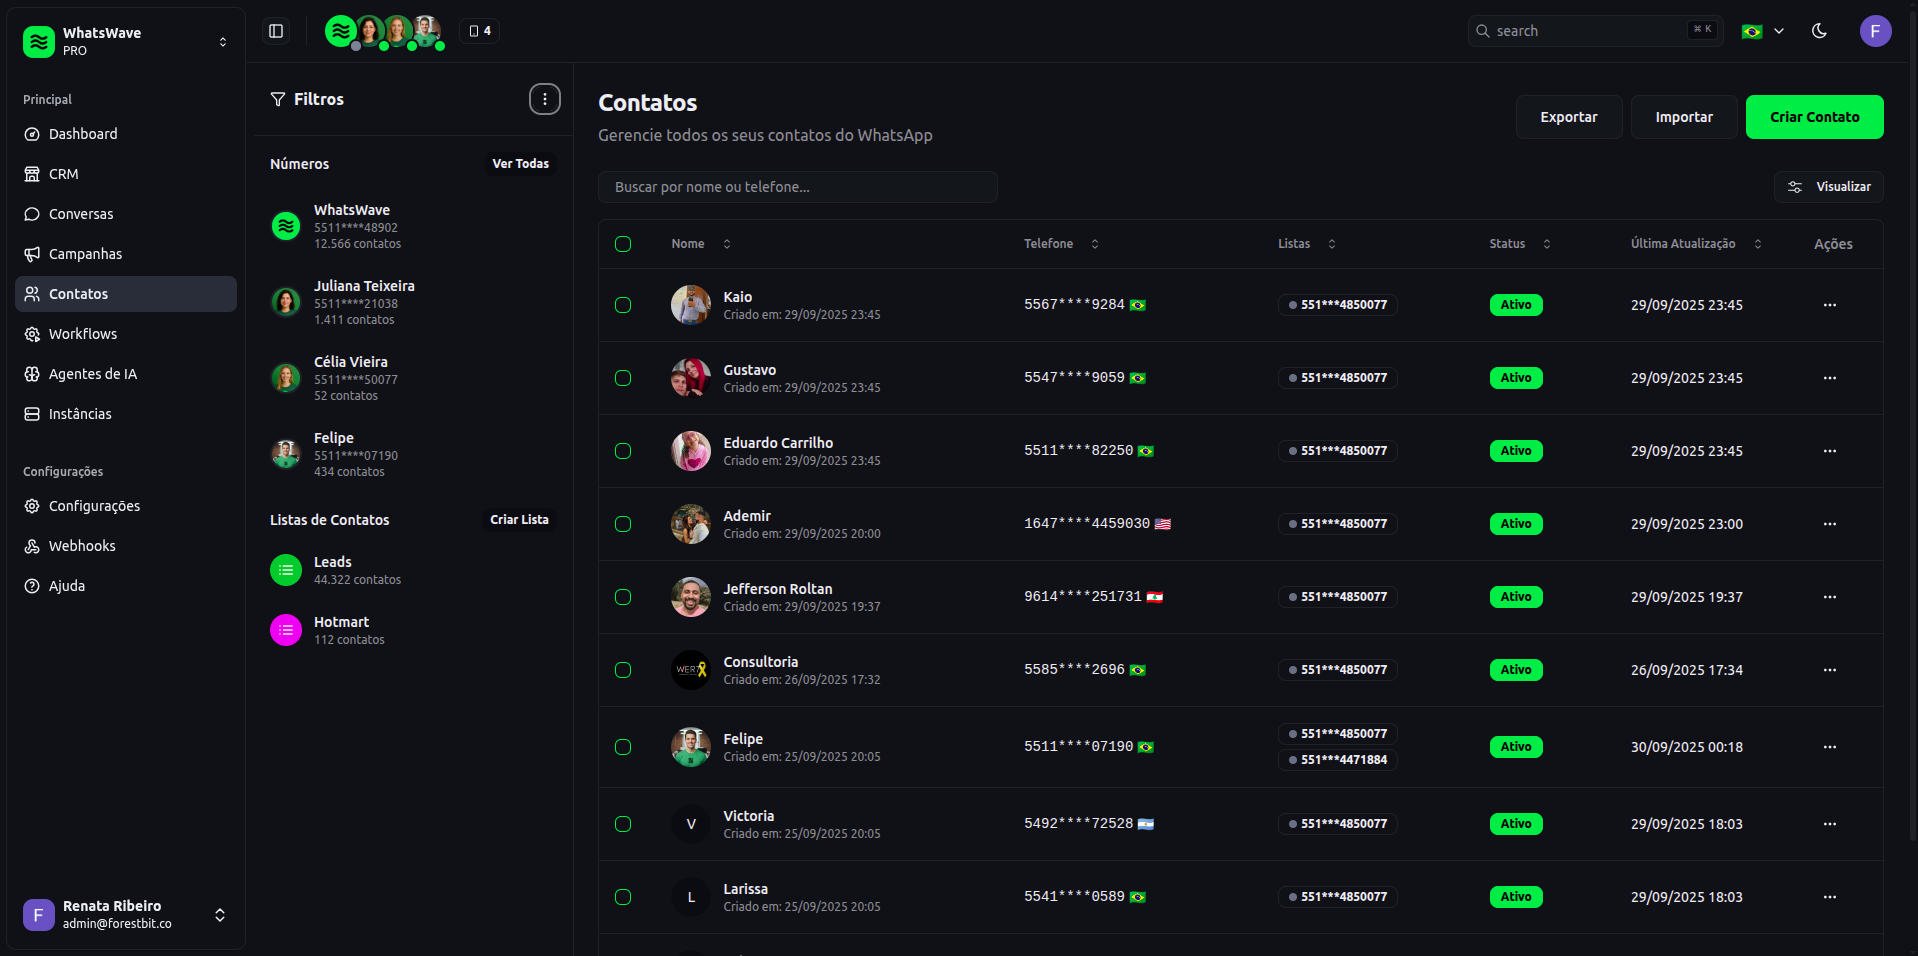
Task: Select Juliana Teixeira number avatar in filters
Action: point(286,302)
